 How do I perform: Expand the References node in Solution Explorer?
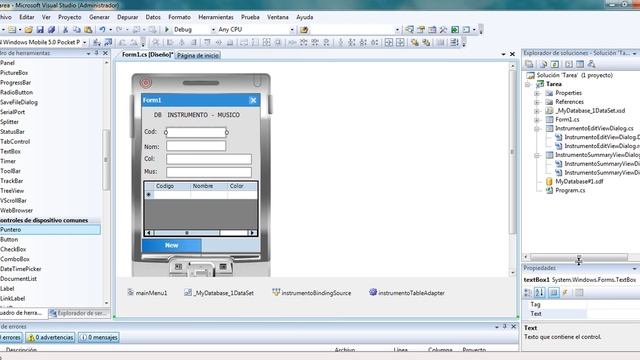point(537,102)
